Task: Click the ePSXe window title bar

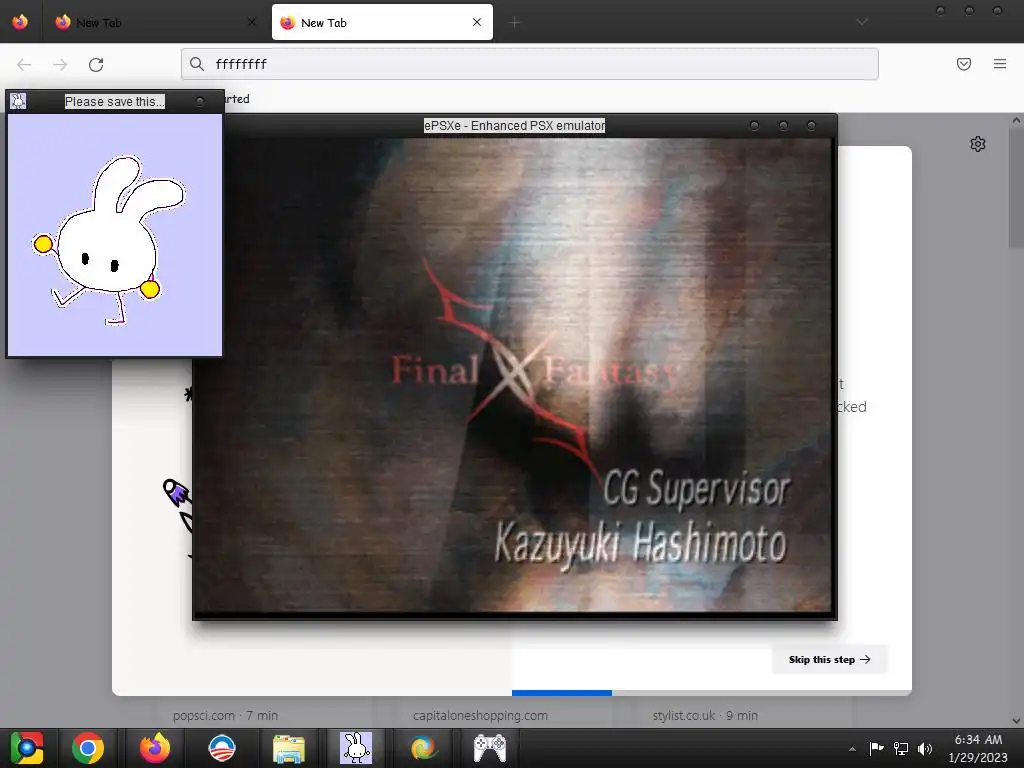Action: click(x=515, y=125)
